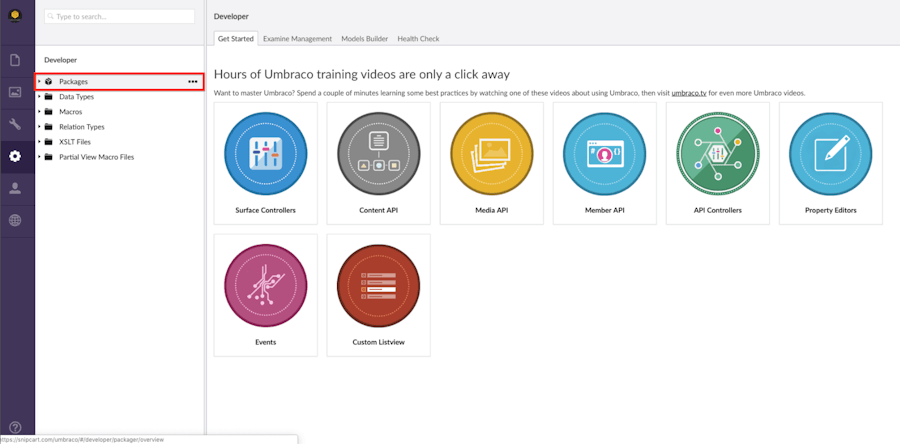Open the Custom Listview video thumbnail
The height and width of the screenshot is (444, 900).
pos(378,285)
